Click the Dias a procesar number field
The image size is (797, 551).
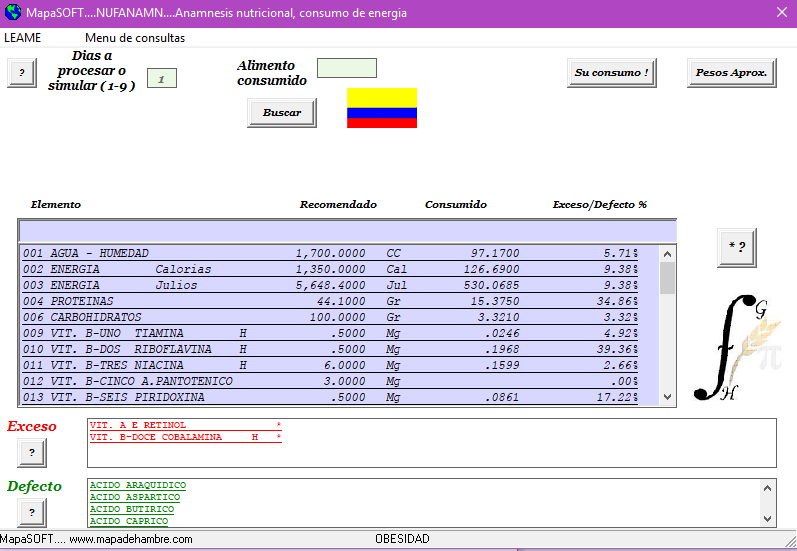coord(161,78)
